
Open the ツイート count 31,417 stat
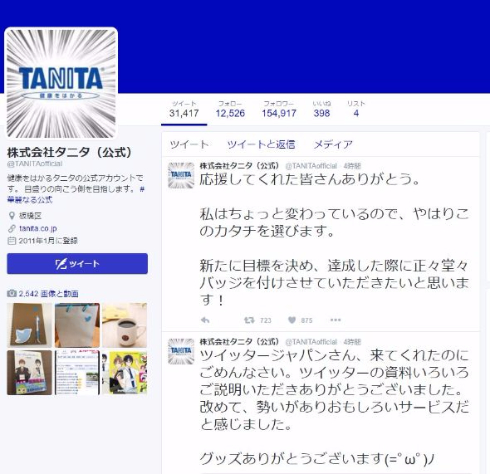(x=184, y=109)
